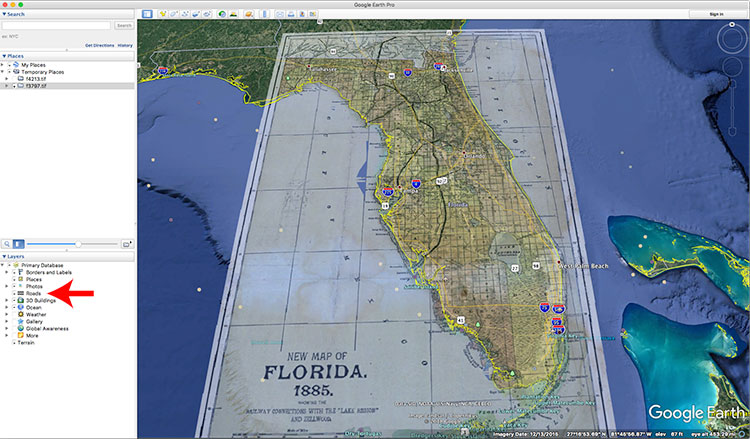The image size is (750, 439).
Task: Adjust the overlay opacity slider handle
Action: click(x=77, y=244)
